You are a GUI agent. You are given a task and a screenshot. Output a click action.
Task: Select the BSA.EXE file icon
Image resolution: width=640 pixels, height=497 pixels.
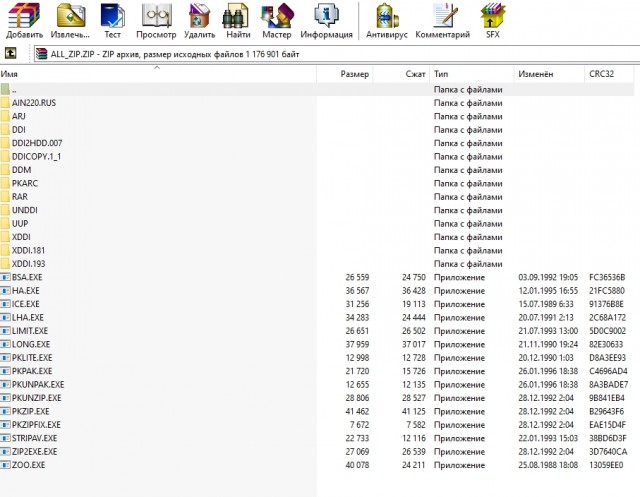click(5, 277)
